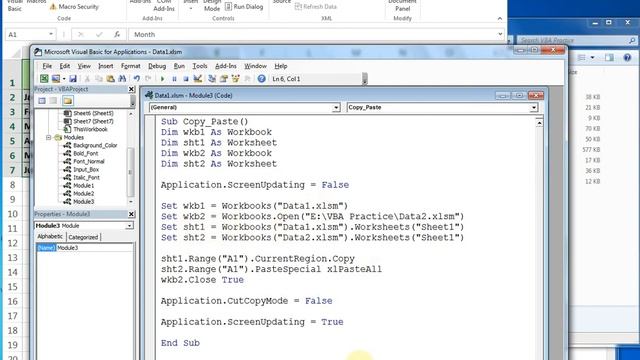Image resolution: width=640 pixels, height=360 pixels.
Task: Switch to the Categorized properties tab
Action: (x=83, y=237)
